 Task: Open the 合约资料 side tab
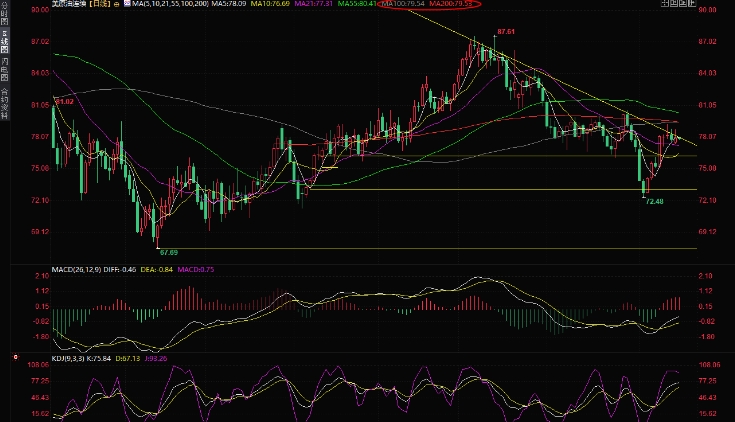(4, 103)
